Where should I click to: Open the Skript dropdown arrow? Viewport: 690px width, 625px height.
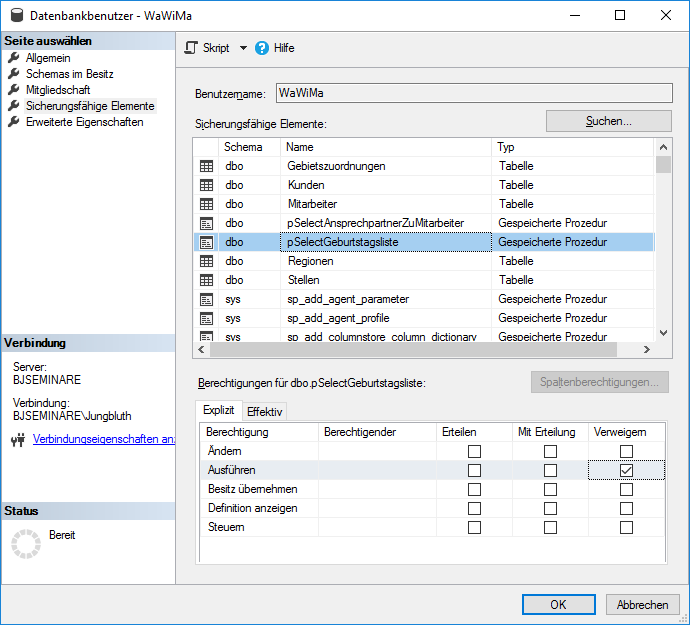pyautogui.click(x=243, y=48)
